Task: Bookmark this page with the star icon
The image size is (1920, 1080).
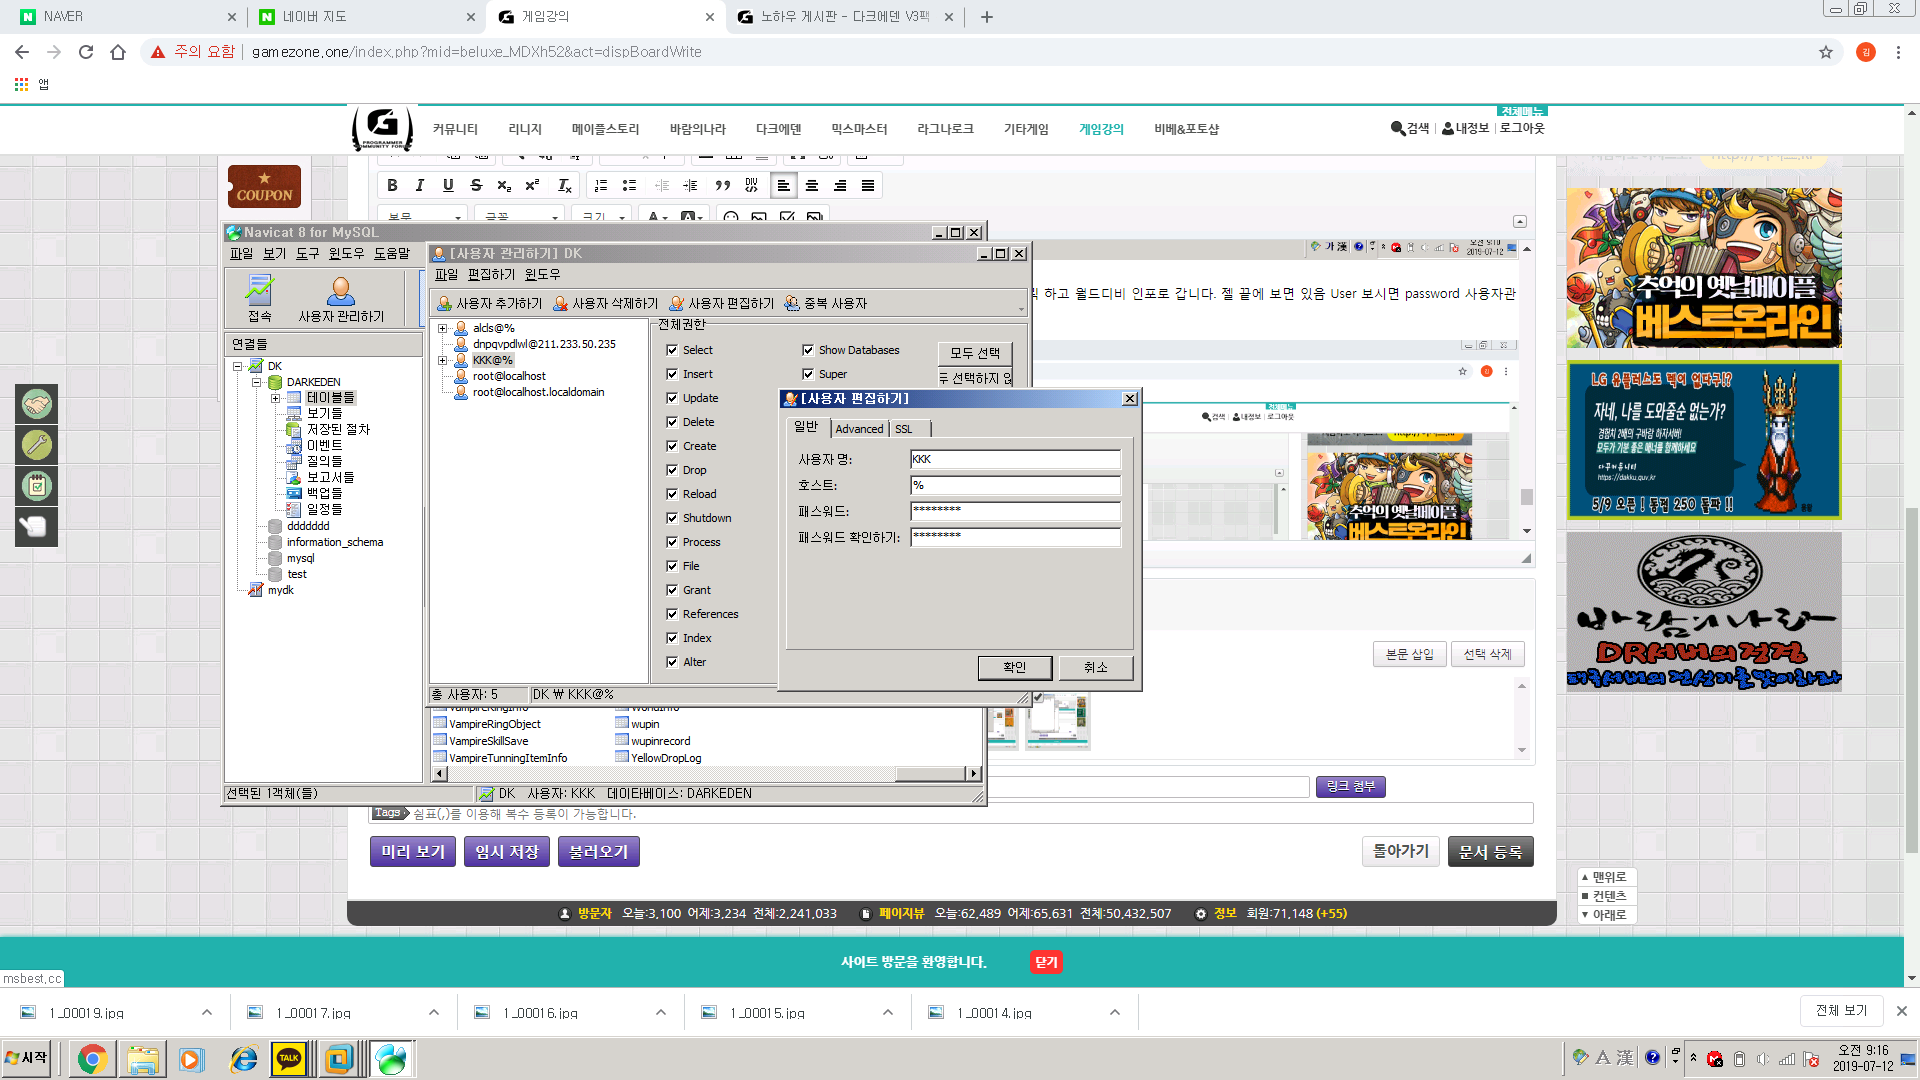Action: 1826,52
